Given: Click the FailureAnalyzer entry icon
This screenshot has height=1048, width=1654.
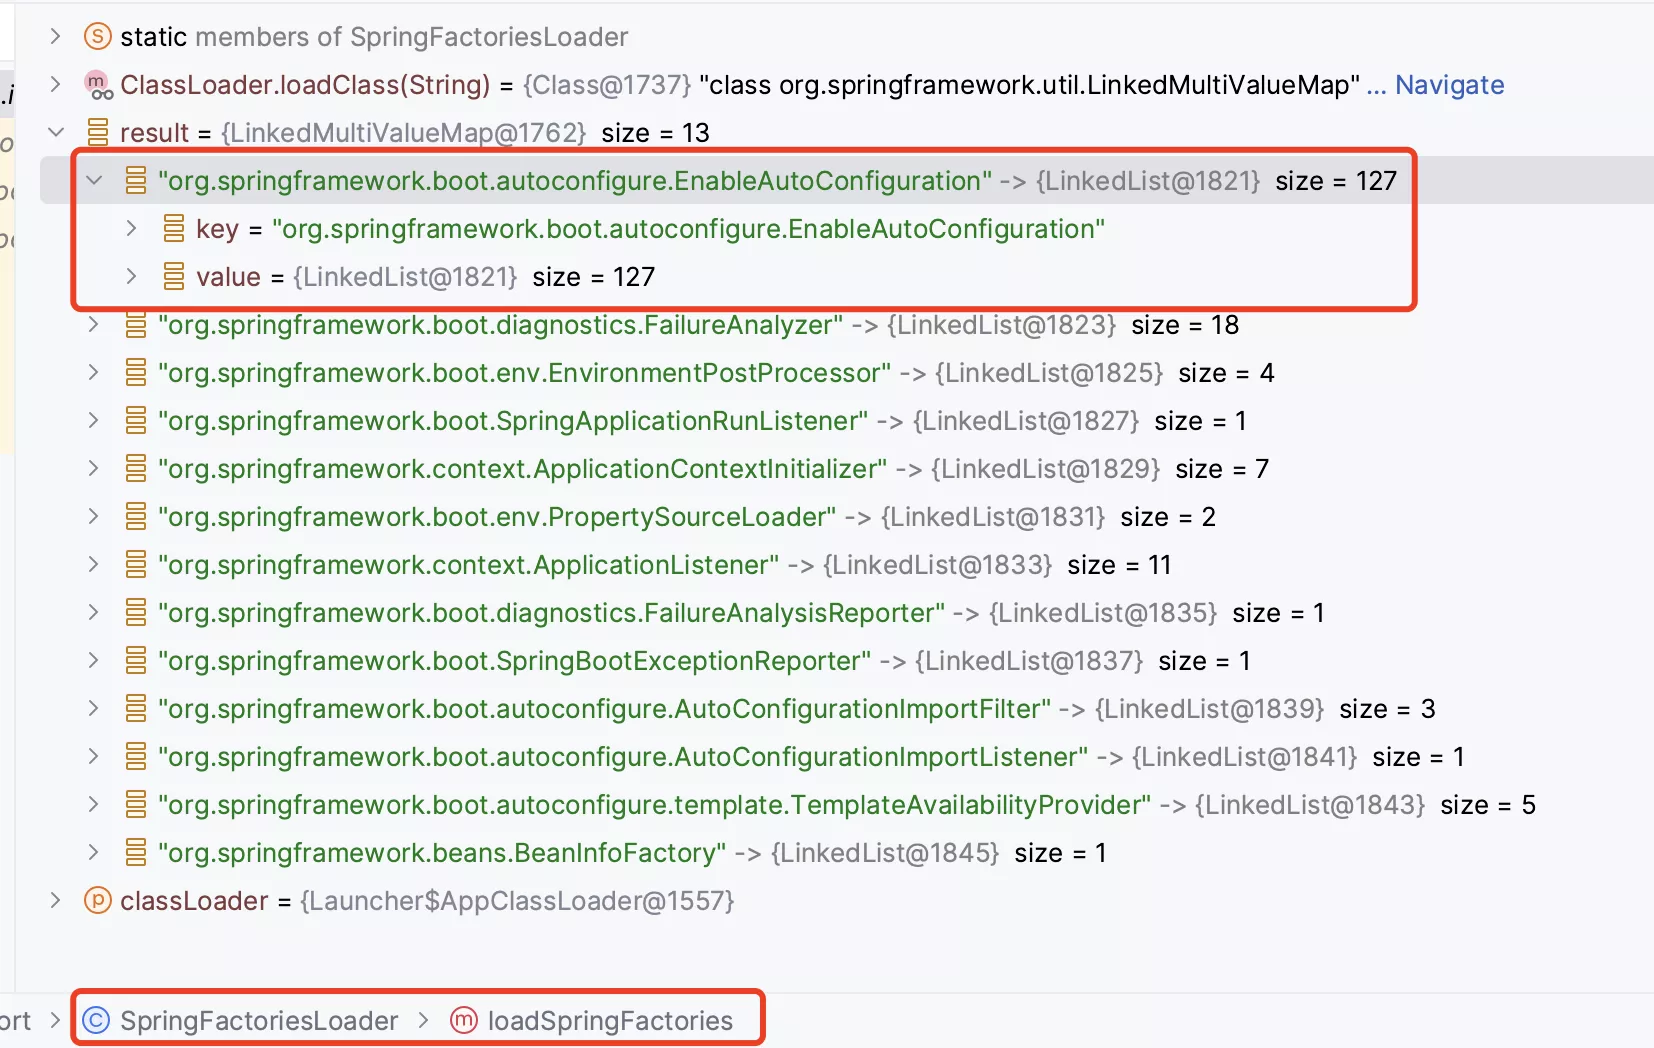Looking at the screenshot, I should point(136,325).
